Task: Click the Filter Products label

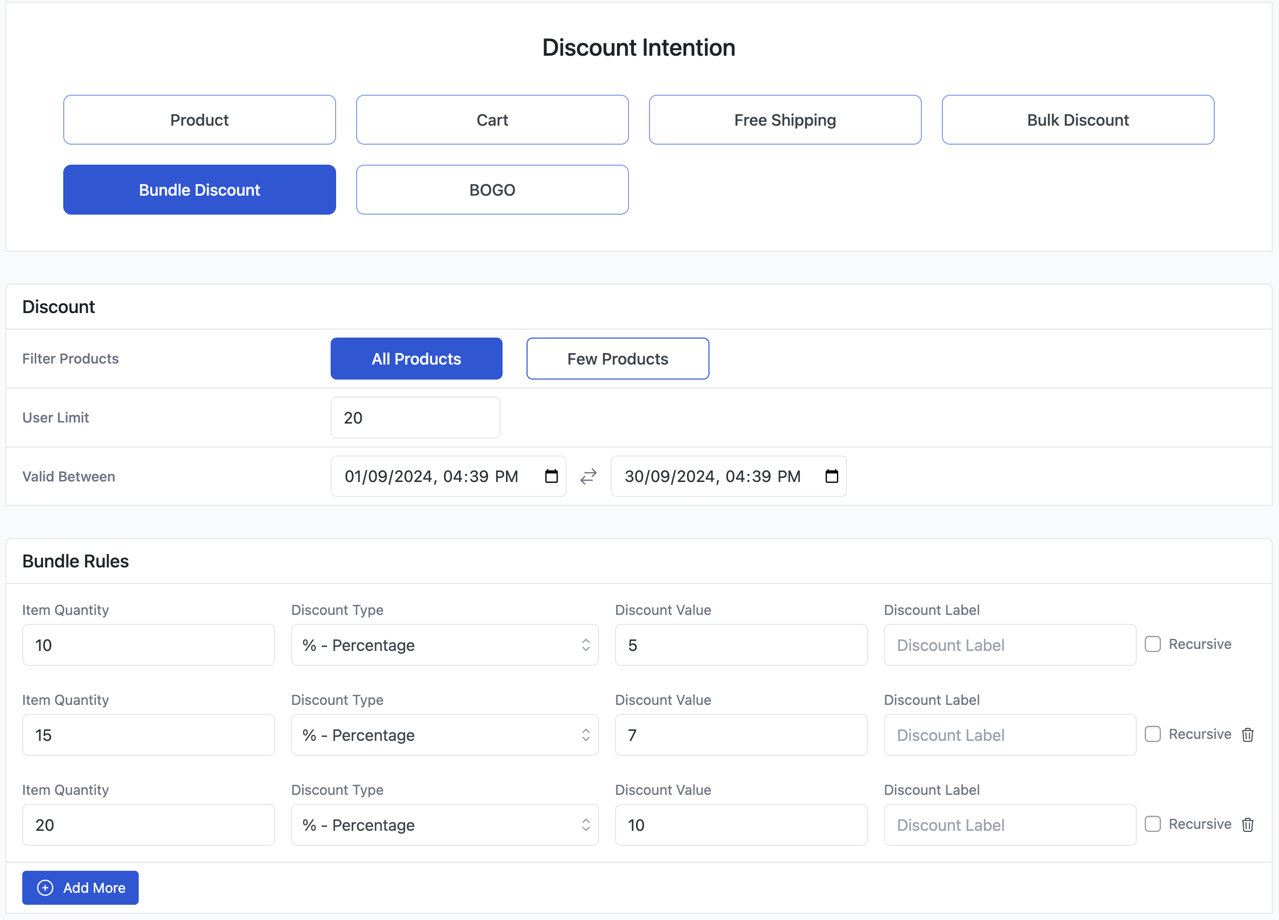Action: point(70,359)
